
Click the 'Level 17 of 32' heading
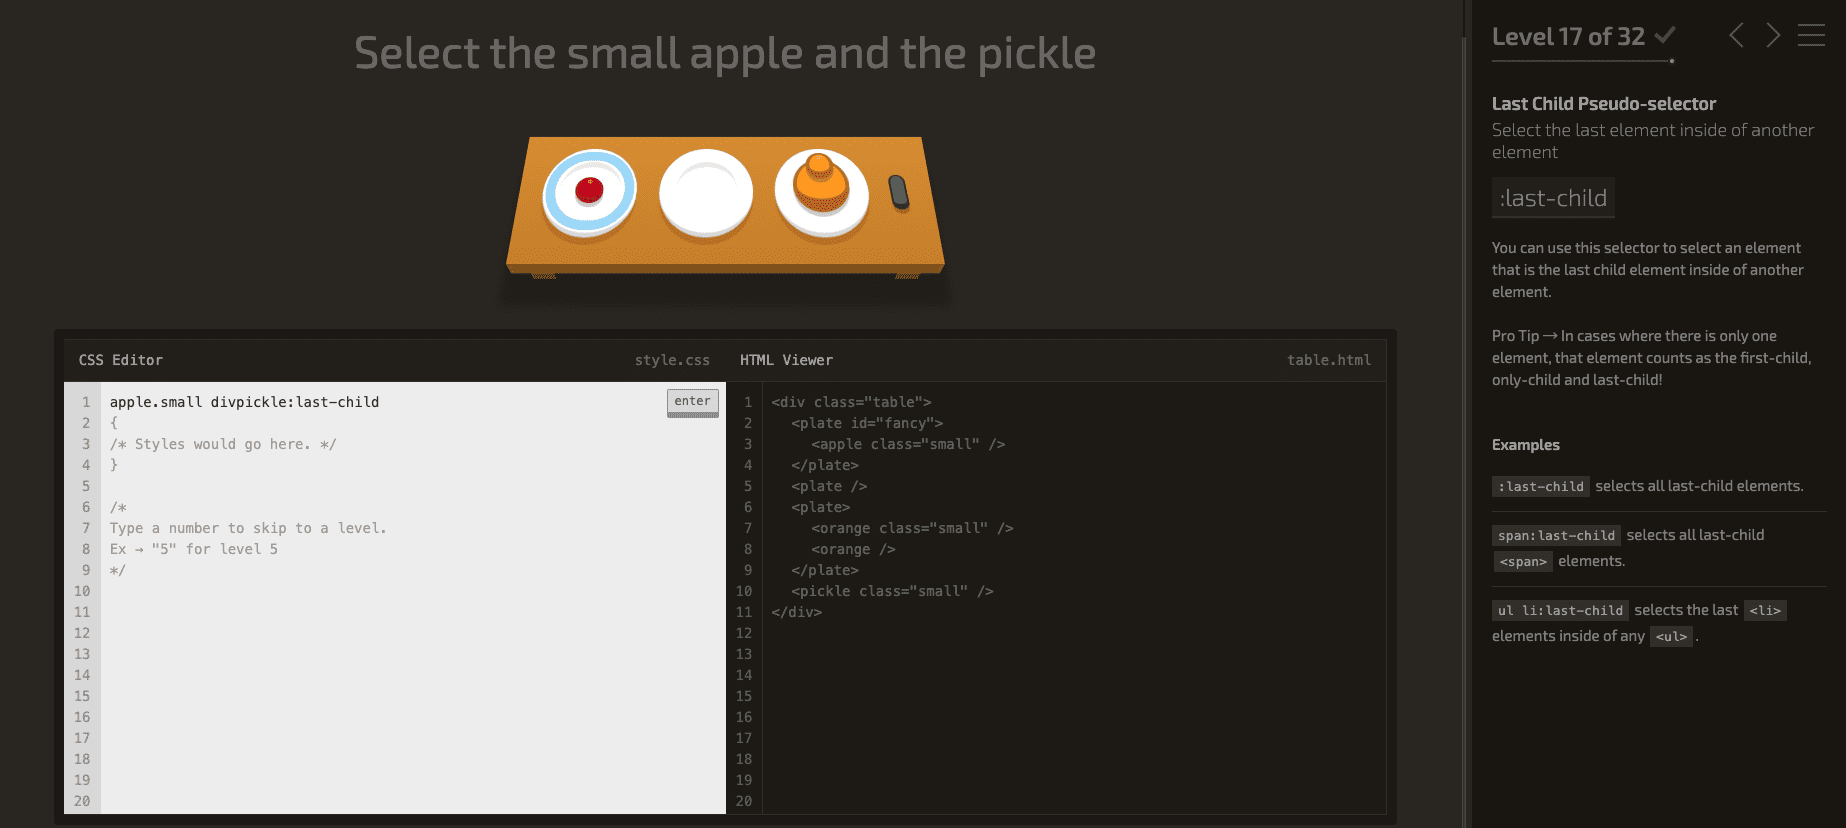pyautogui.click(x=1568, y=37)
